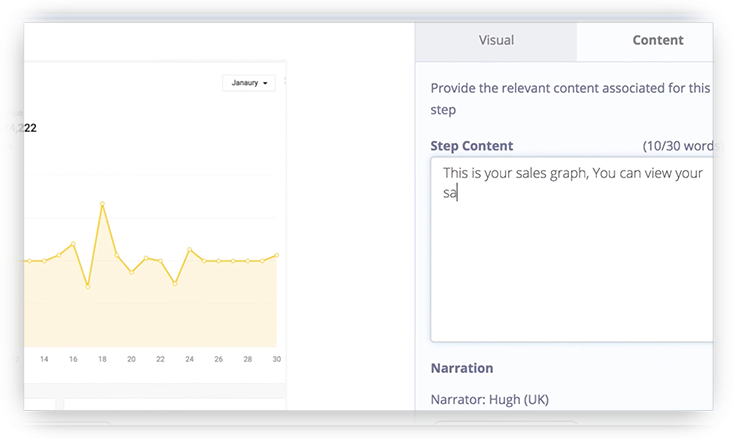Click the data point at day 14
The image size is (733, 439).
(44, 260)
